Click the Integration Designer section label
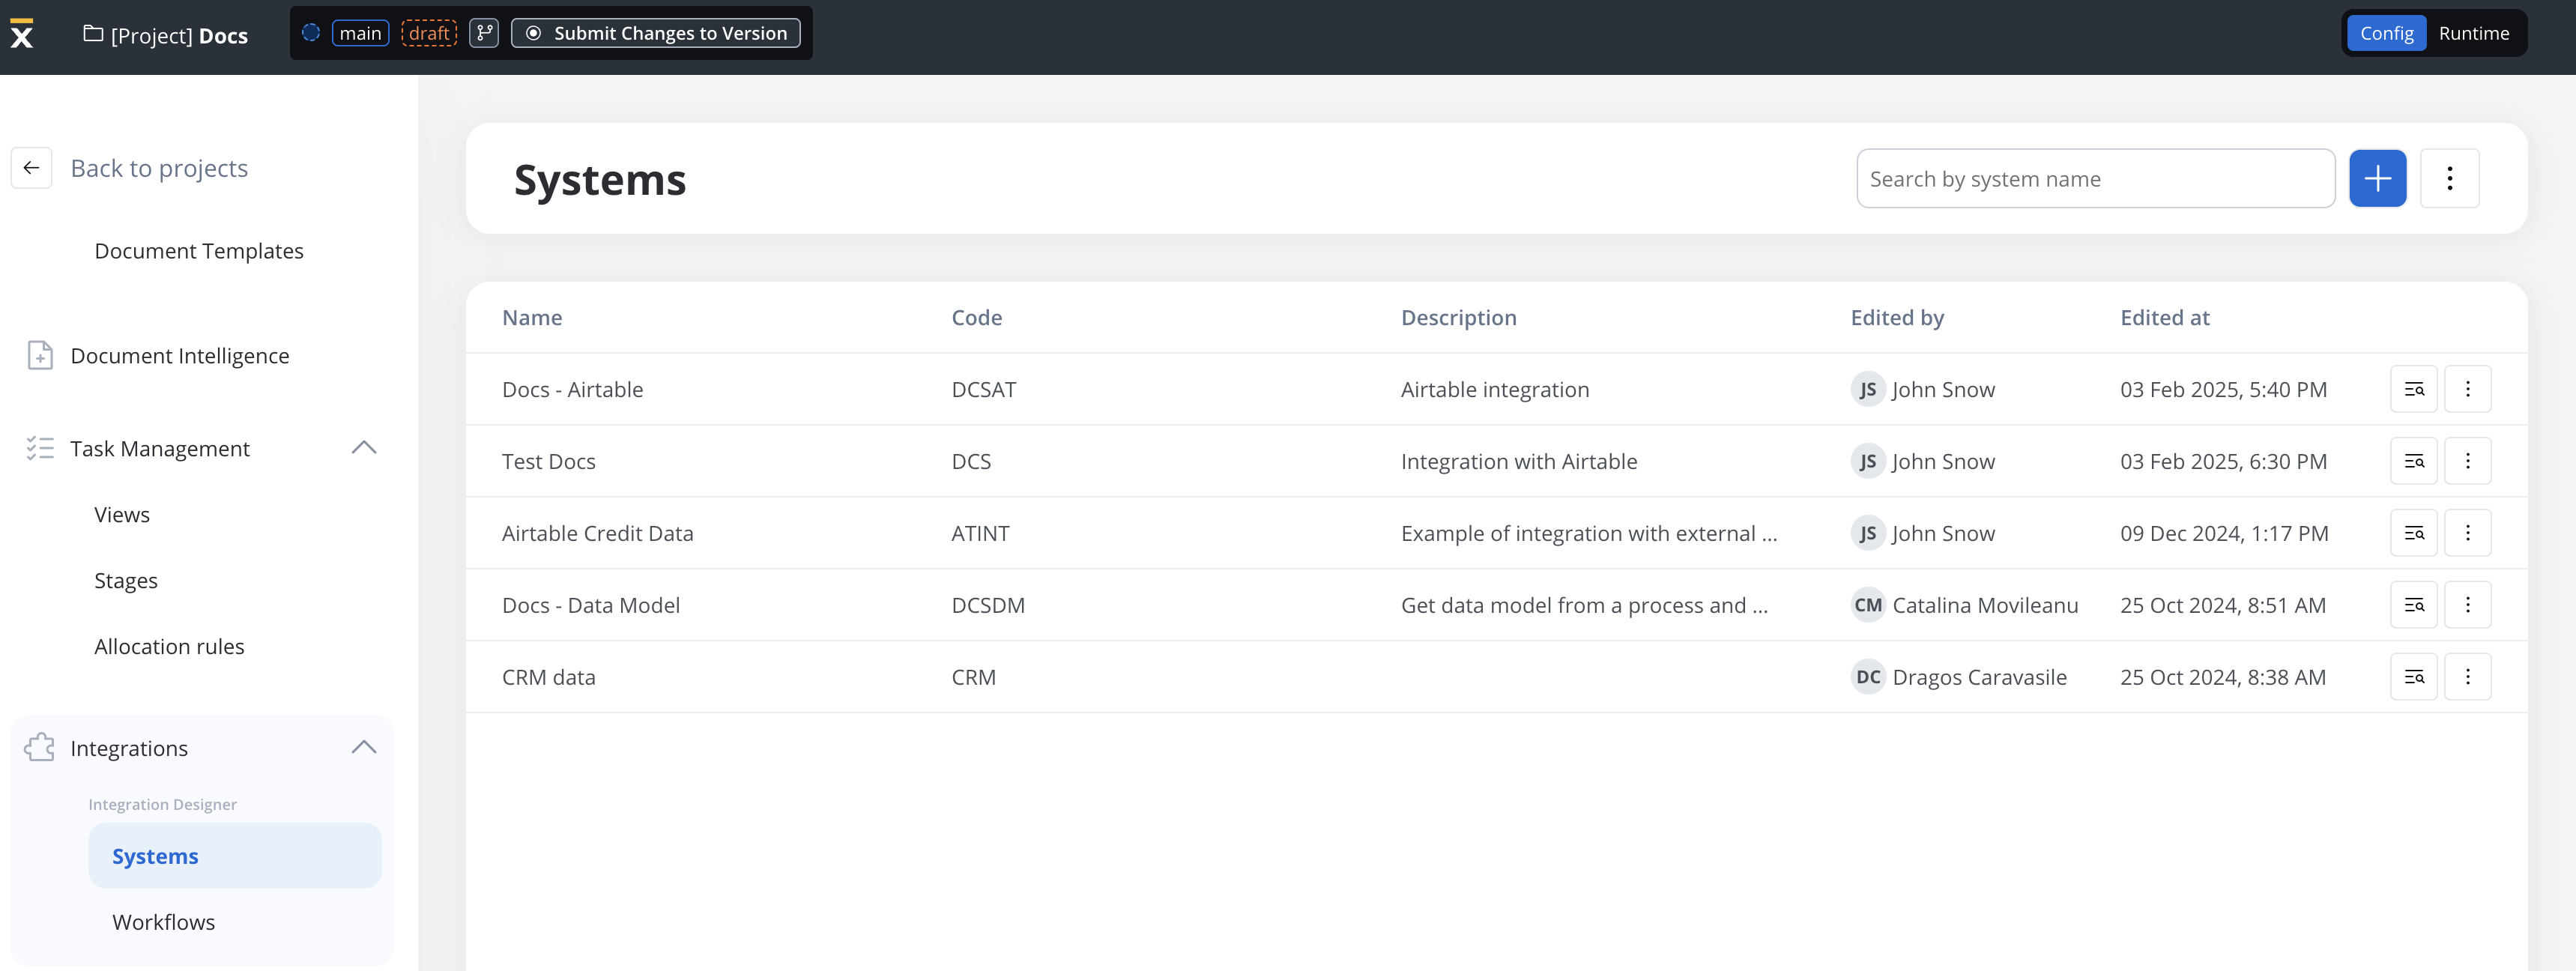The image size is (2576, 971). point(162,804)
